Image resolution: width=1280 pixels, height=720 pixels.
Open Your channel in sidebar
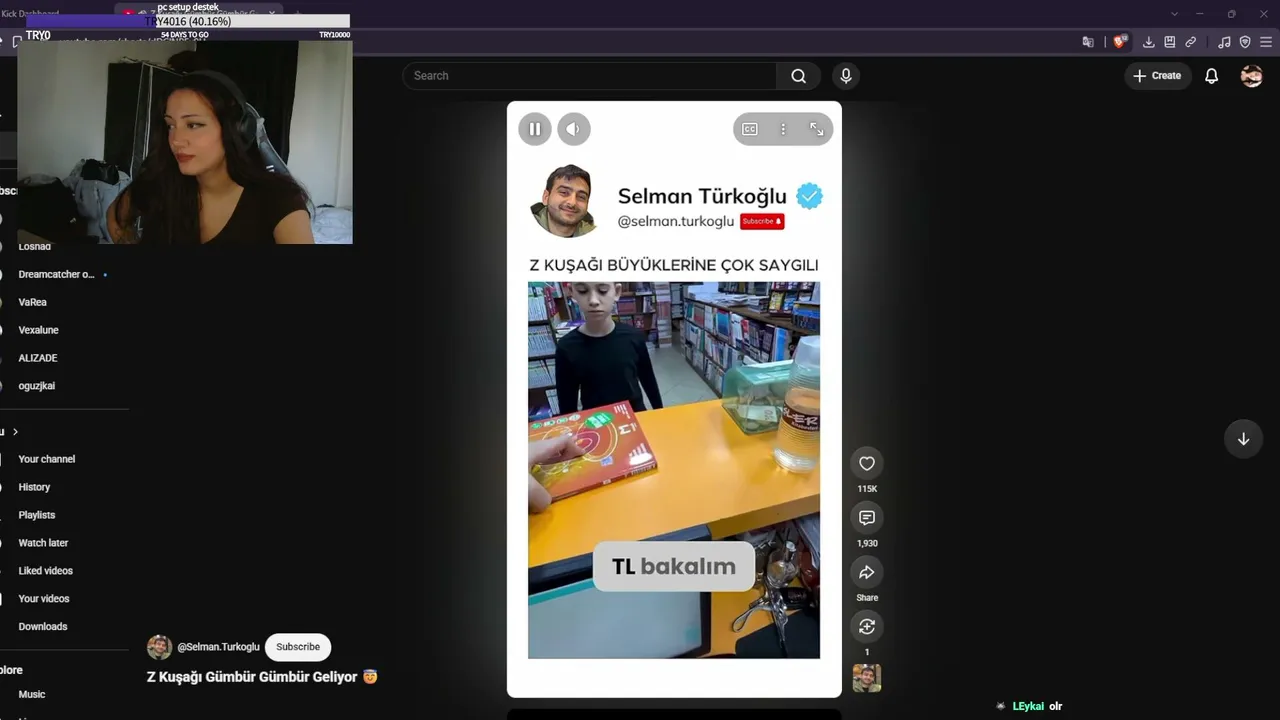point(47,459)
